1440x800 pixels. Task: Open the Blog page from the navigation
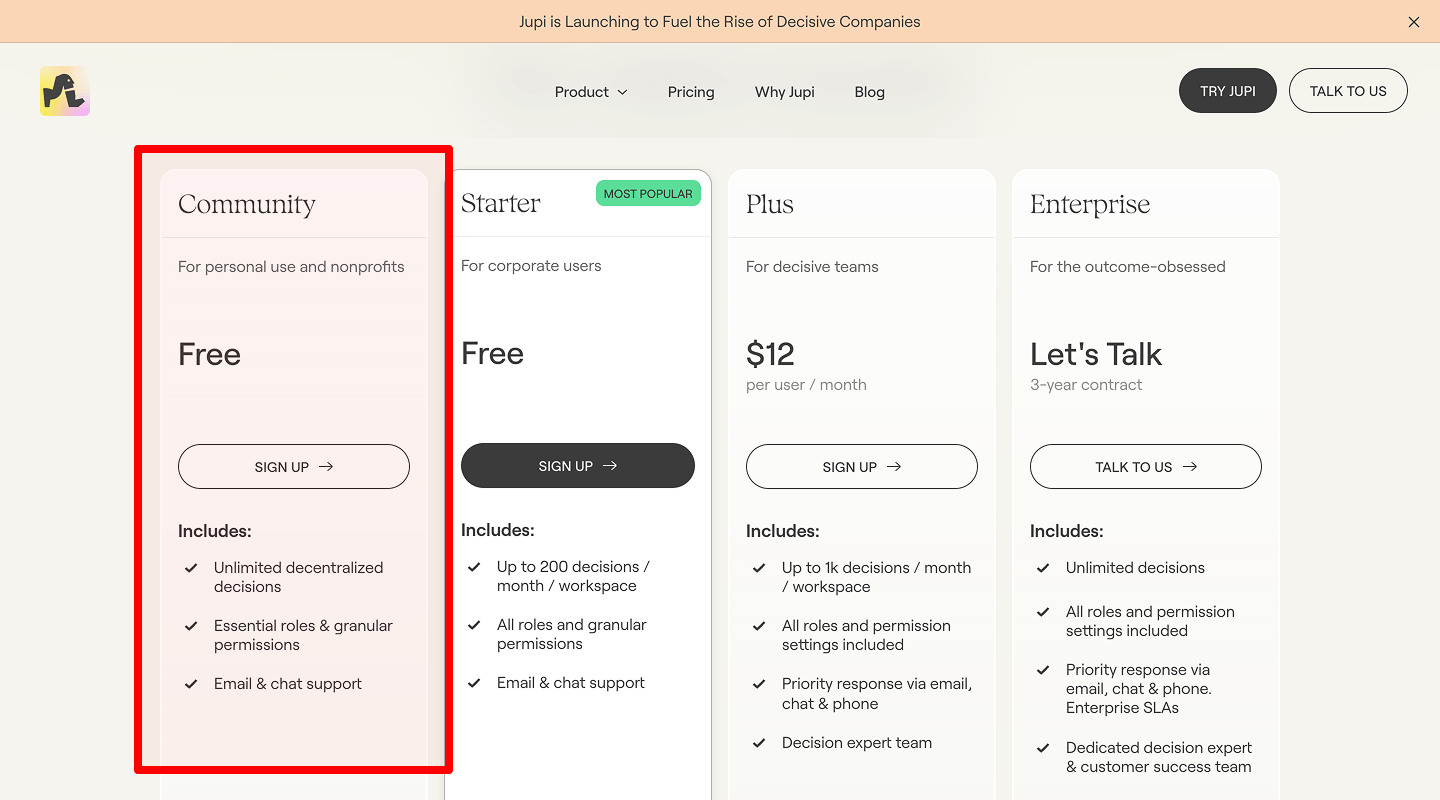click(869, 91)
